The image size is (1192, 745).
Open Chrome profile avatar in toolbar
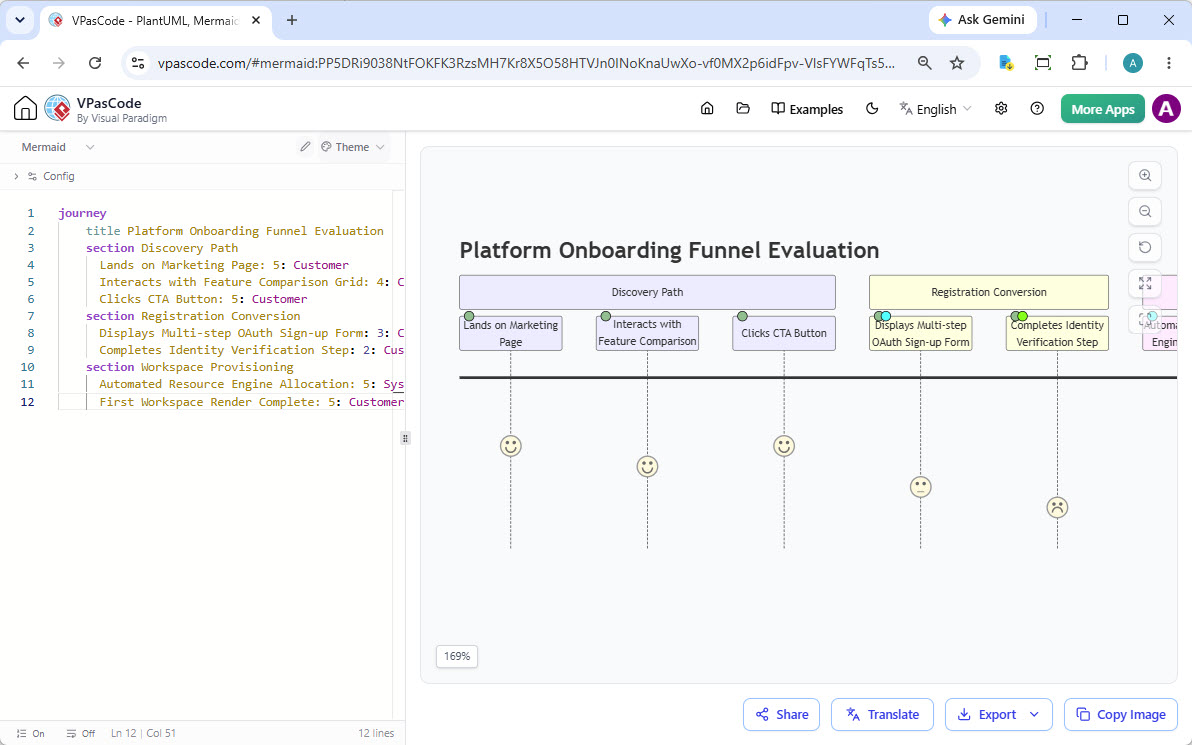coord(1133,63)
